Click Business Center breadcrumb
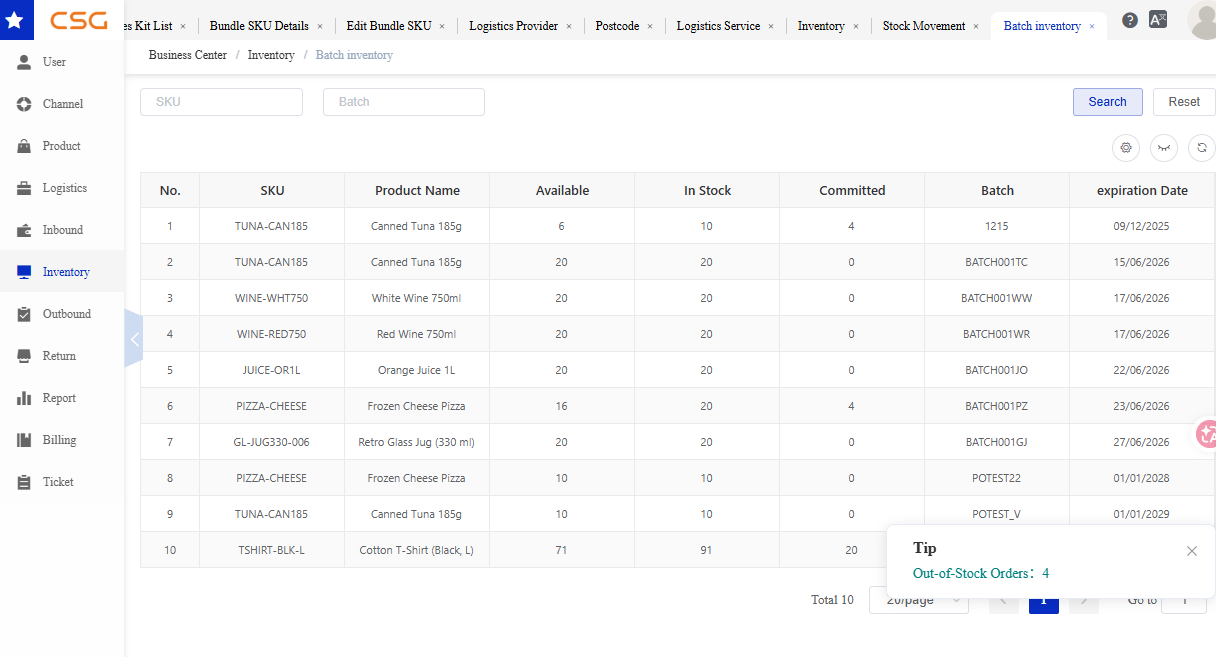The height and width of the screenshot is (657, 1216). click(x=188, y=55)
